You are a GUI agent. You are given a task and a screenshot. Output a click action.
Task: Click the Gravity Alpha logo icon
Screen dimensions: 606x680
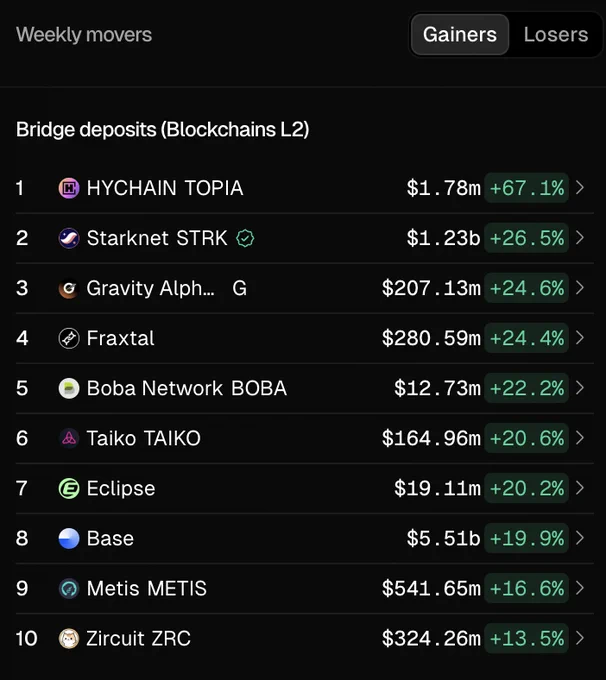tap(69, 288)
